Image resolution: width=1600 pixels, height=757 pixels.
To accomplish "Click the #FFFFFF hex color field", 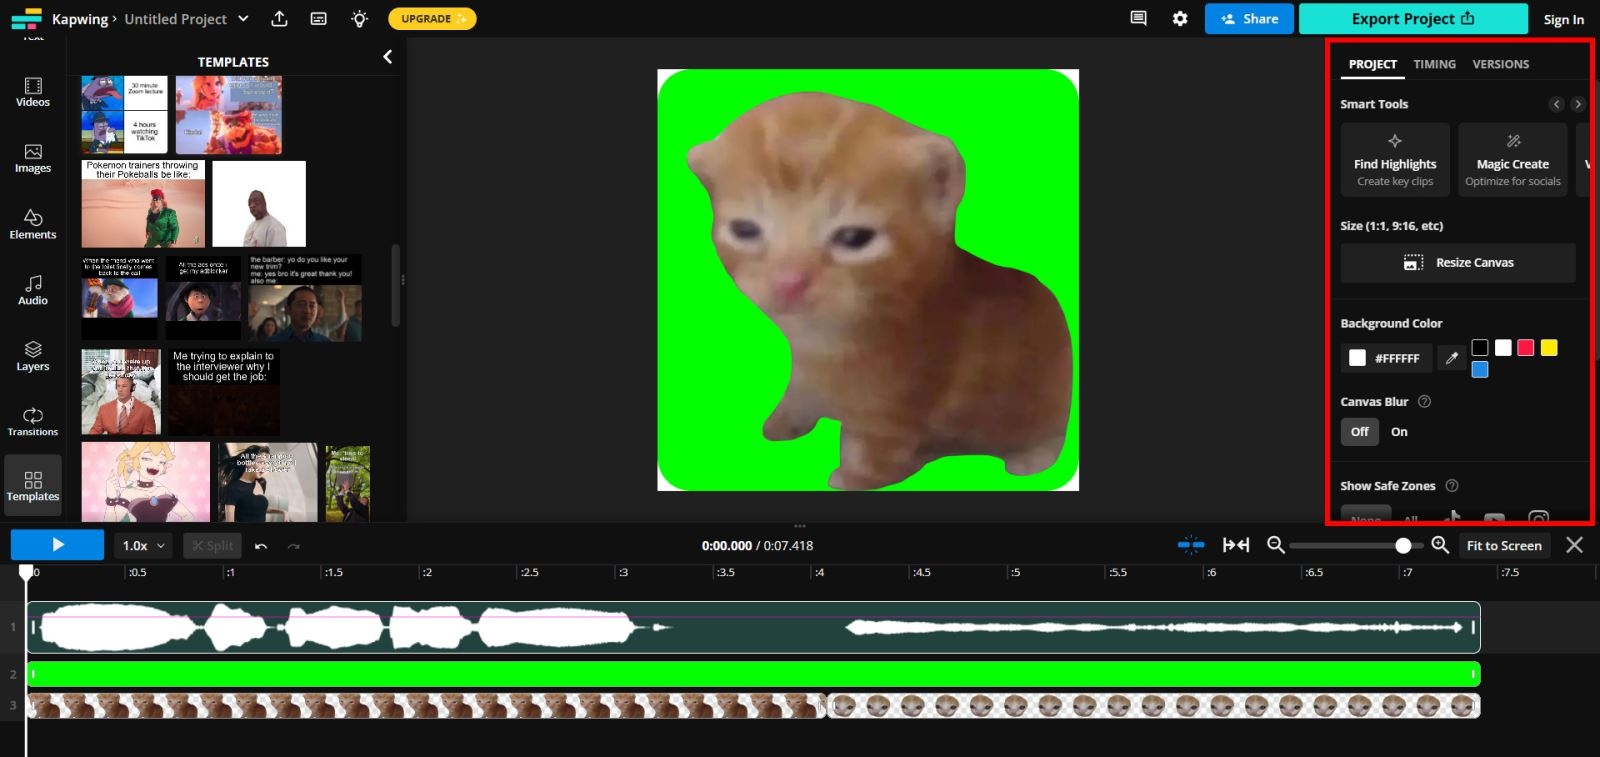I will click(x=1387, y=358).
